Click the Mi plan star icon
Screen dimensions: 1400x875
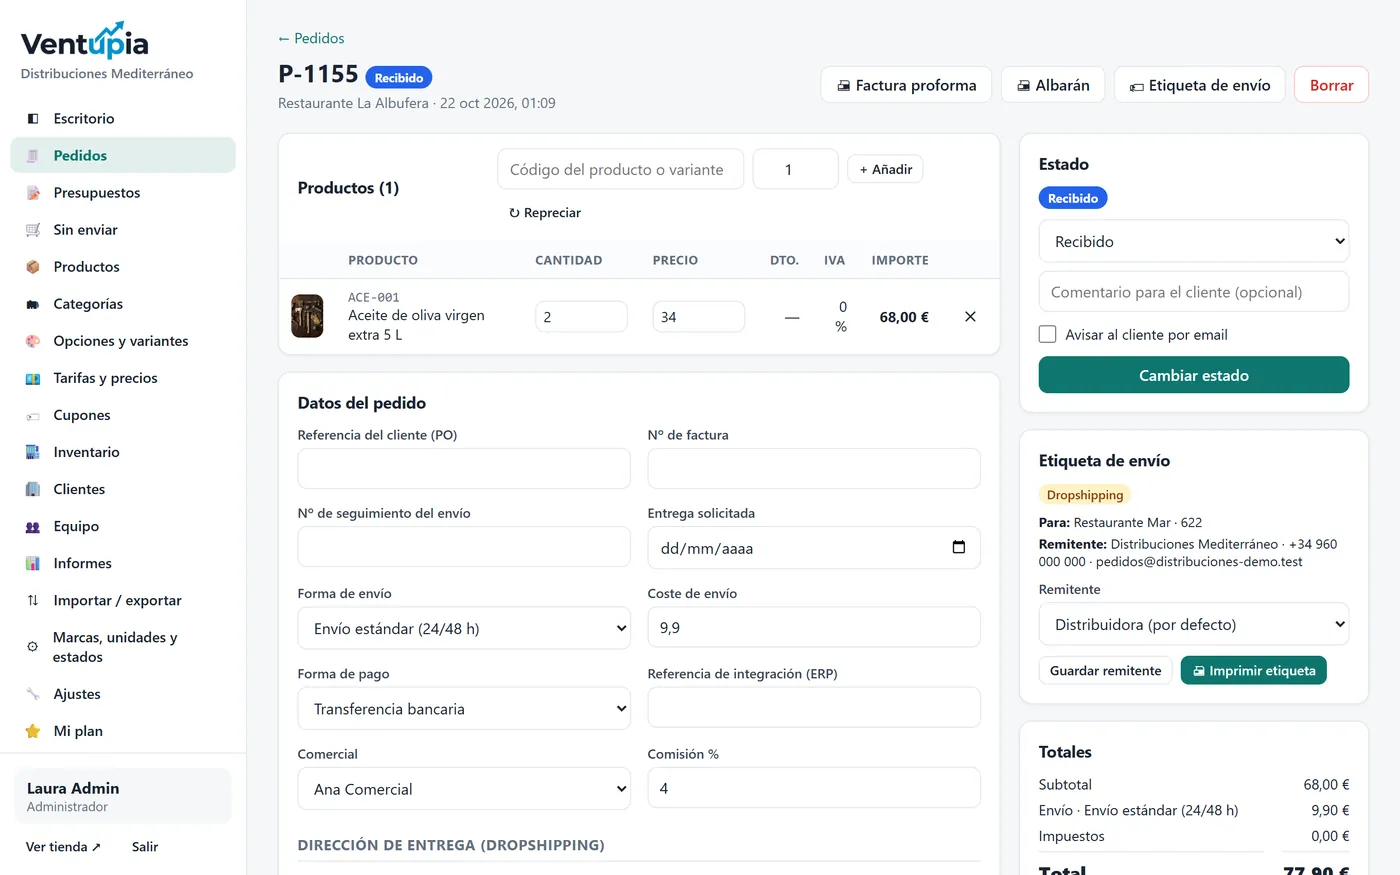33,731
